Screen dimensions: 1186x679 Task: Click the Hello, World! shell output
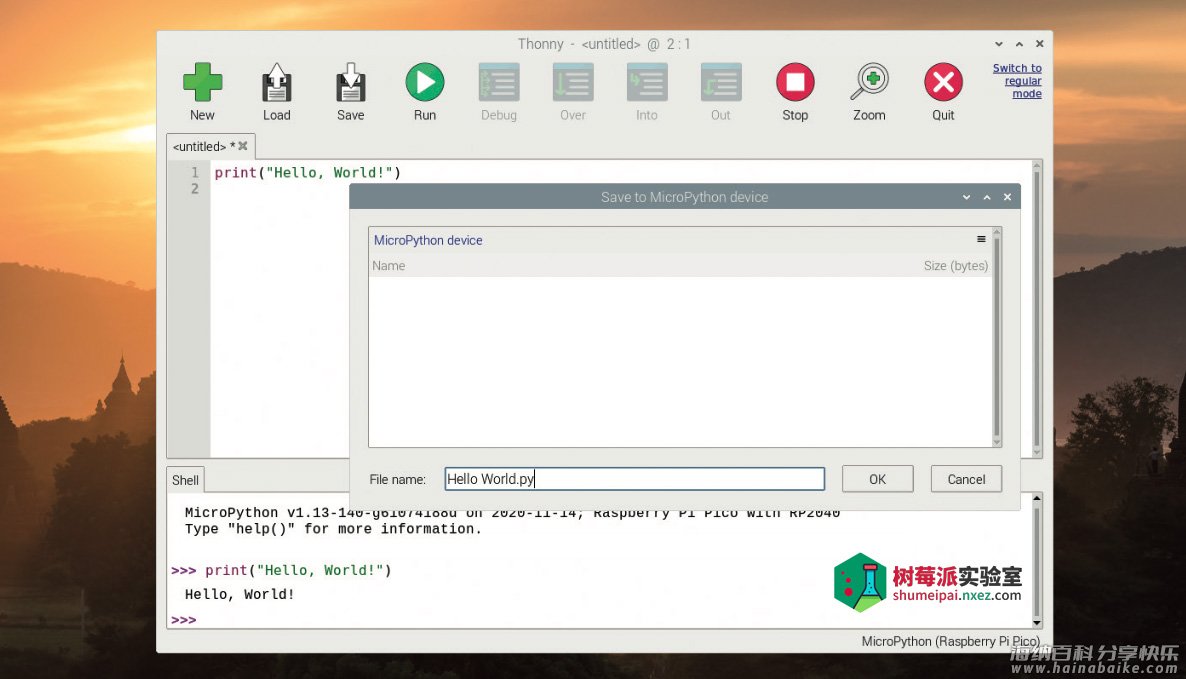tap(240, 594)
